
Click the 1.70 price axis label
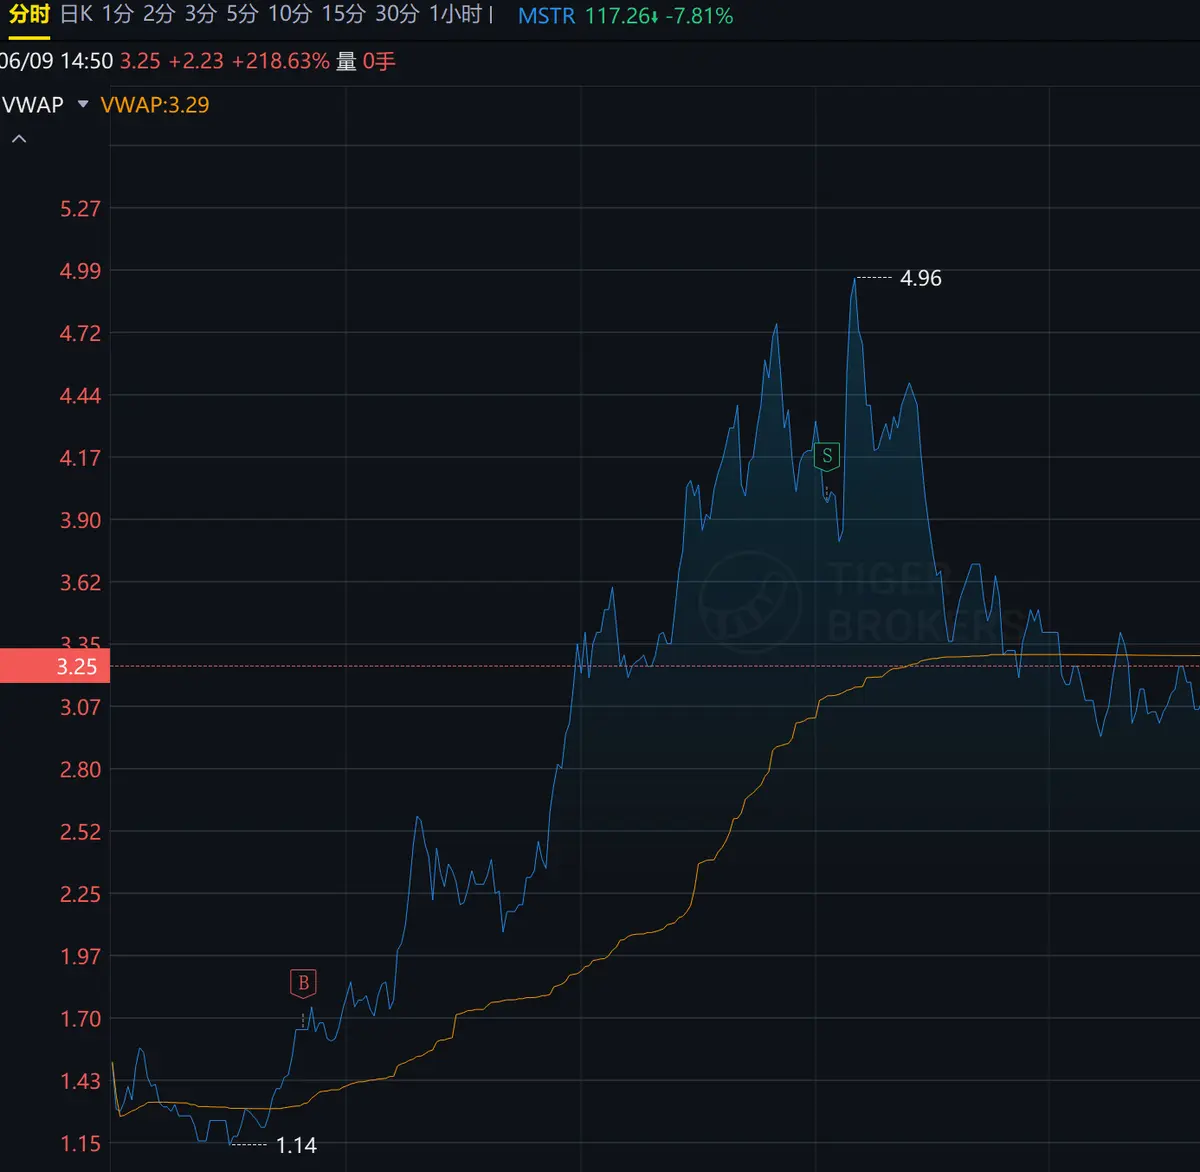coord(81,1018)
